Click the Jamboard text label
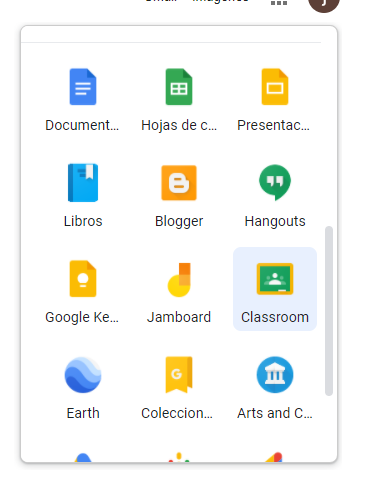This screenshot has width=365, height=499. tap(179, 317)
